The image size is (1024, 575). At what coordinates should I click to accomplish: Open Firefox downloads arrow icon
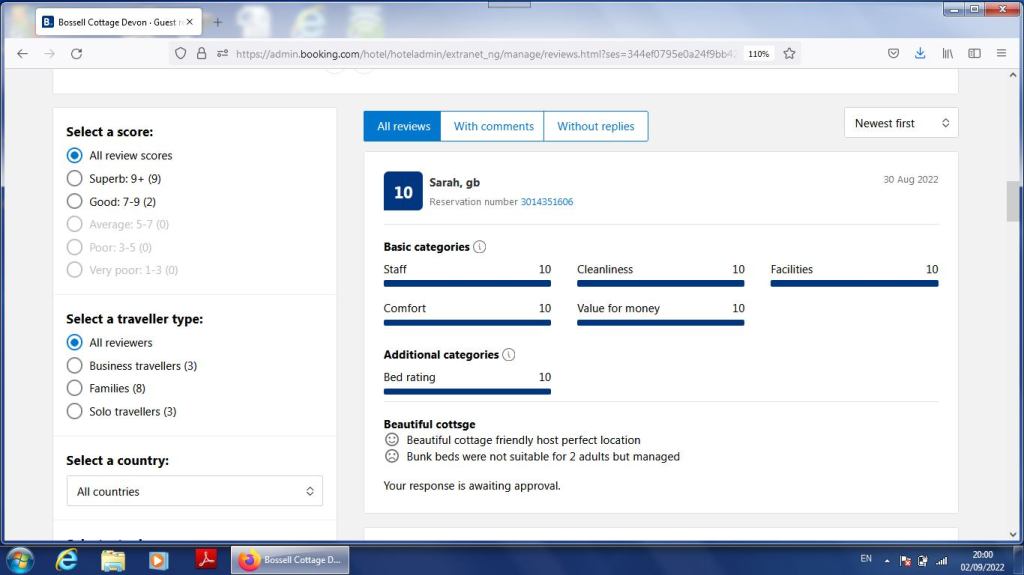coord(920,54)
